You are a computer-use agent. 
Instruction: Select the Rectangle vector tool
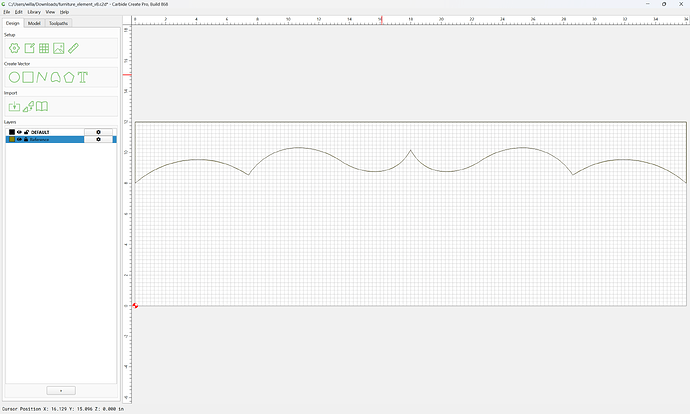pos(28,77)
